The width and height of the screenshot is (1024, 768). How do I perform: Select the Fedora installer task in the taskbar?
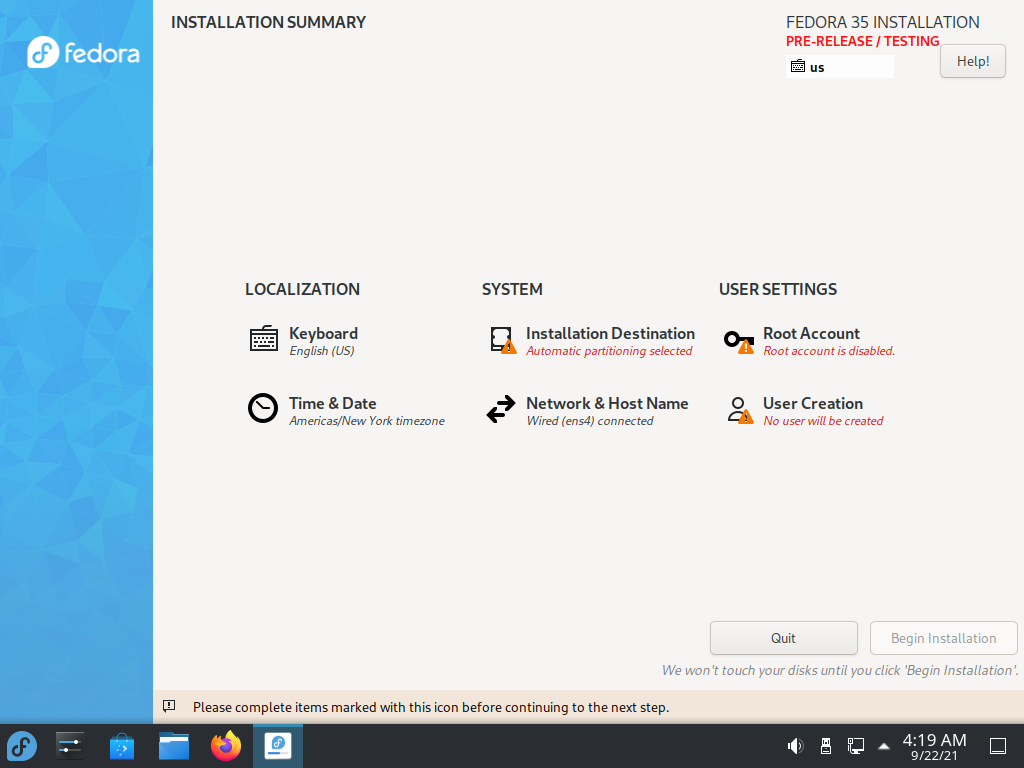point(278,746)
